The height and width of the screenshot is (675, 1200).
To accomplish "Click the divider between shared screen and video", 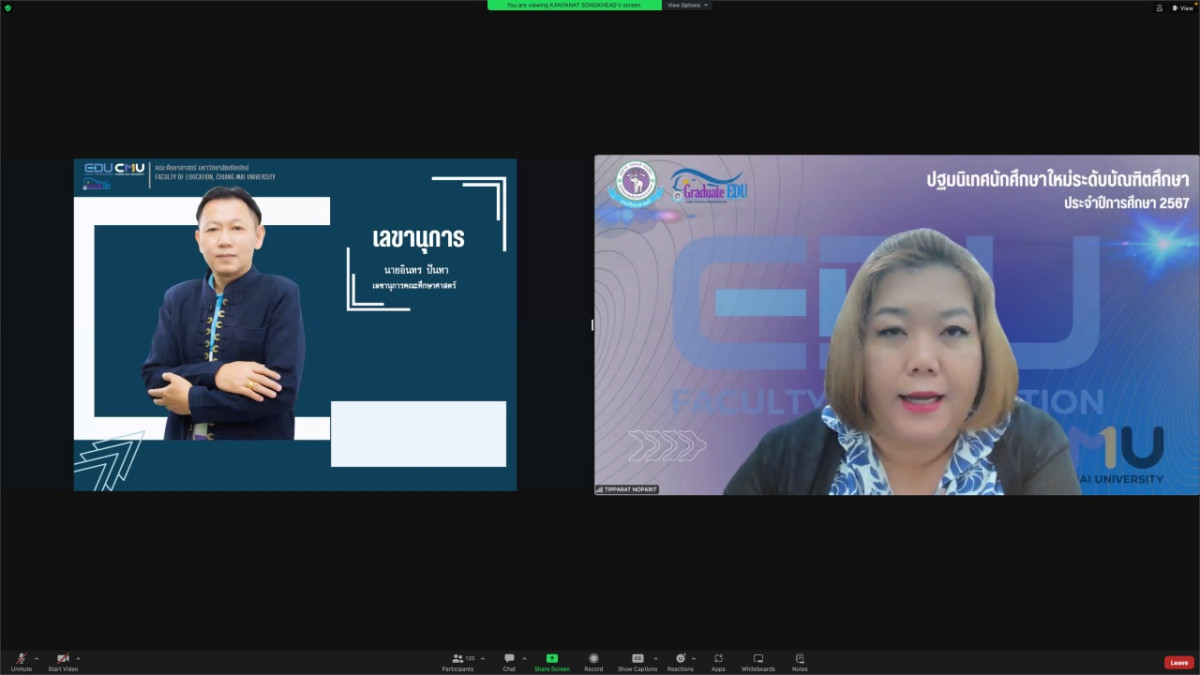I will (x=592, y=325).
